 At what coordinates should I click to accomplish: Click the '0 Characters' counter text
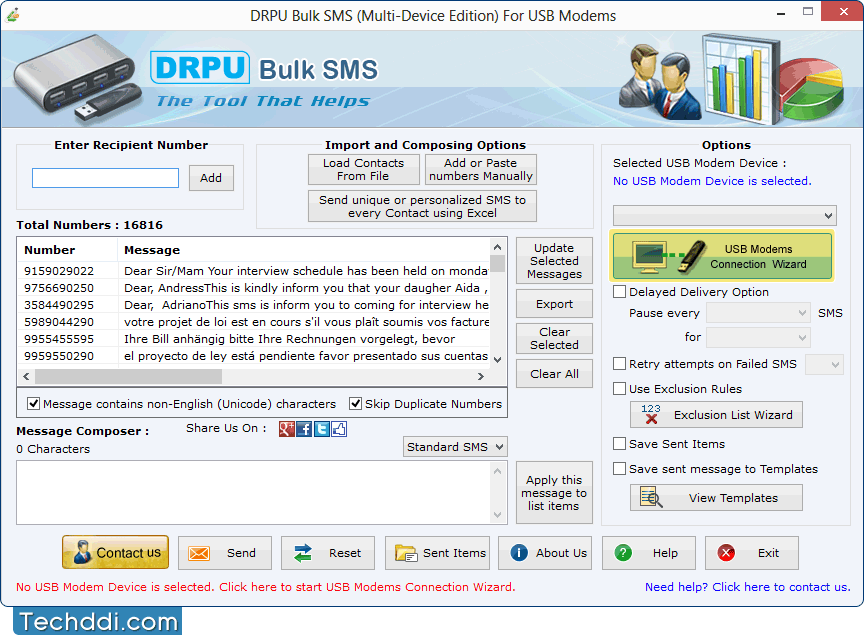click(x=53, y=449)
